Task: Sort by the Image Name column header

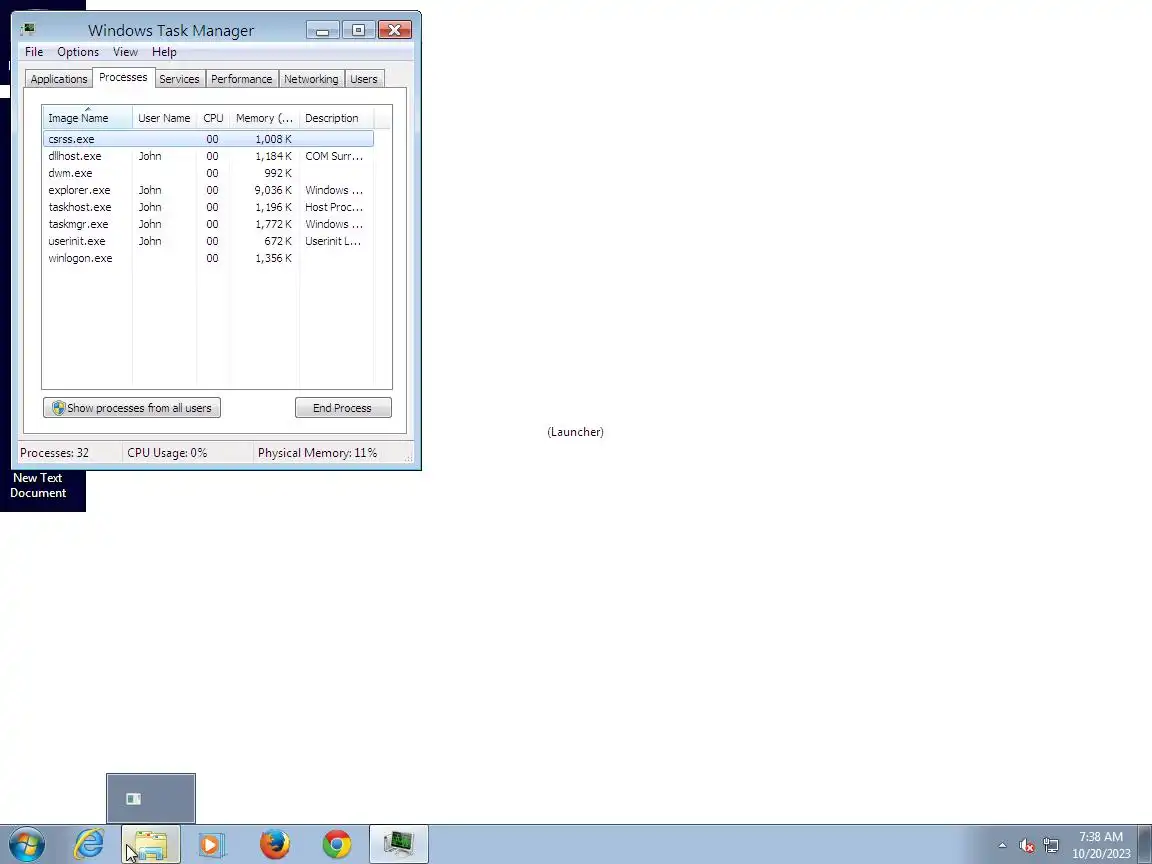Action: click(x=87, y=118)
